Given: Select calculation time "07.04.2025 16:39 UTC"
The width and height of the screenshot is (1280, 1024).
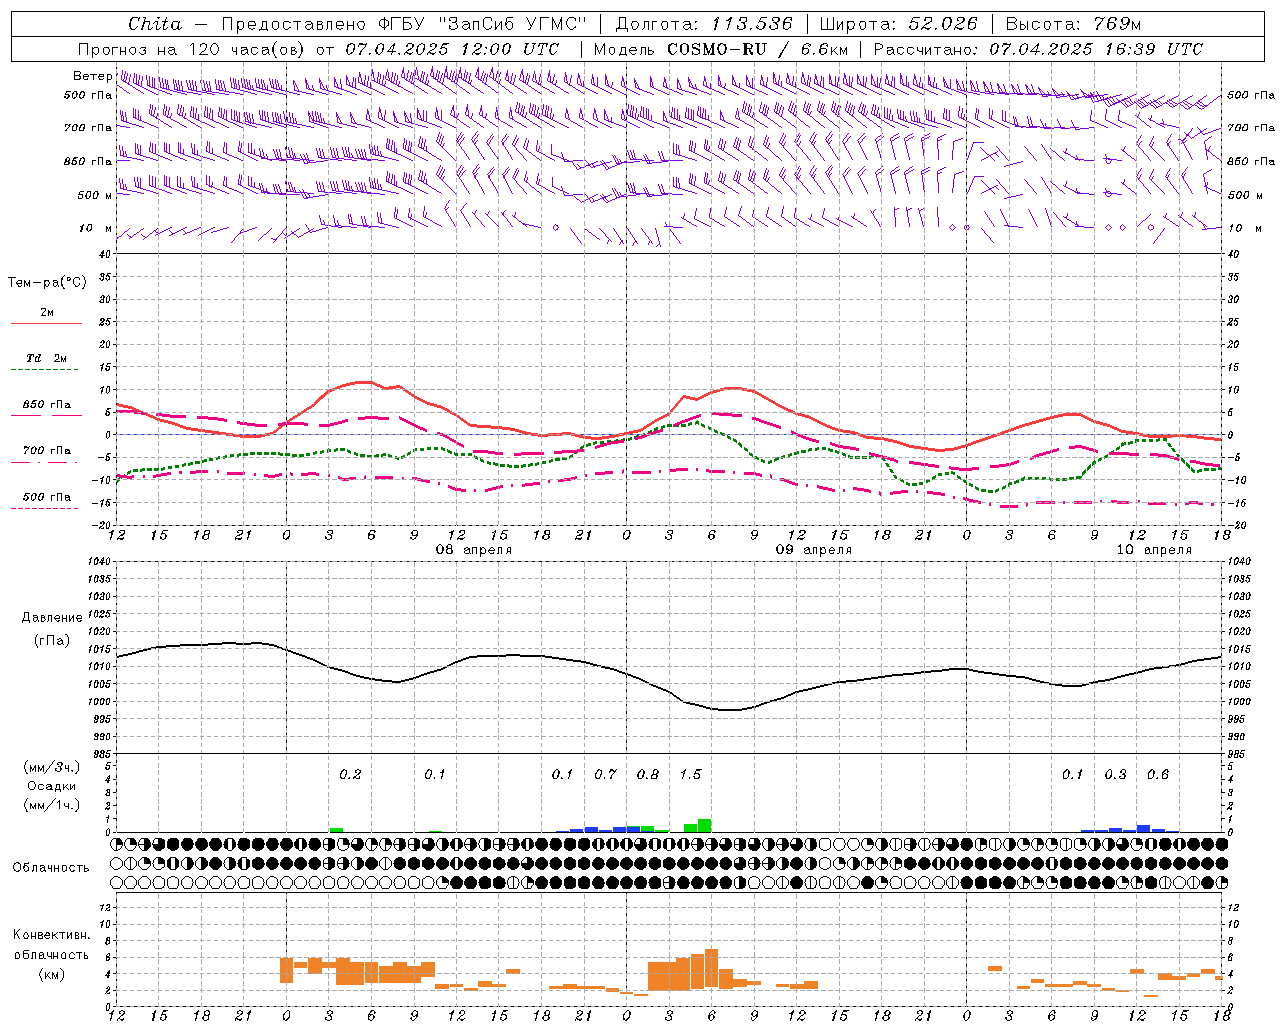Looking at the screenshot, I should (1096, 49).
